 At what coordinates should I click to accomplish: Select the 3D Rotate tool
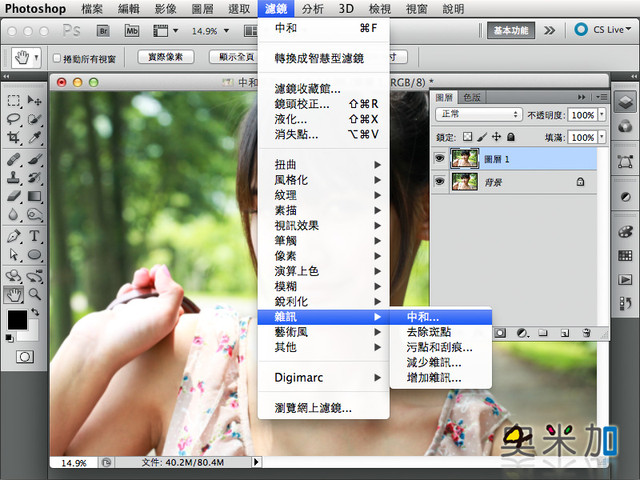[13, 276]
